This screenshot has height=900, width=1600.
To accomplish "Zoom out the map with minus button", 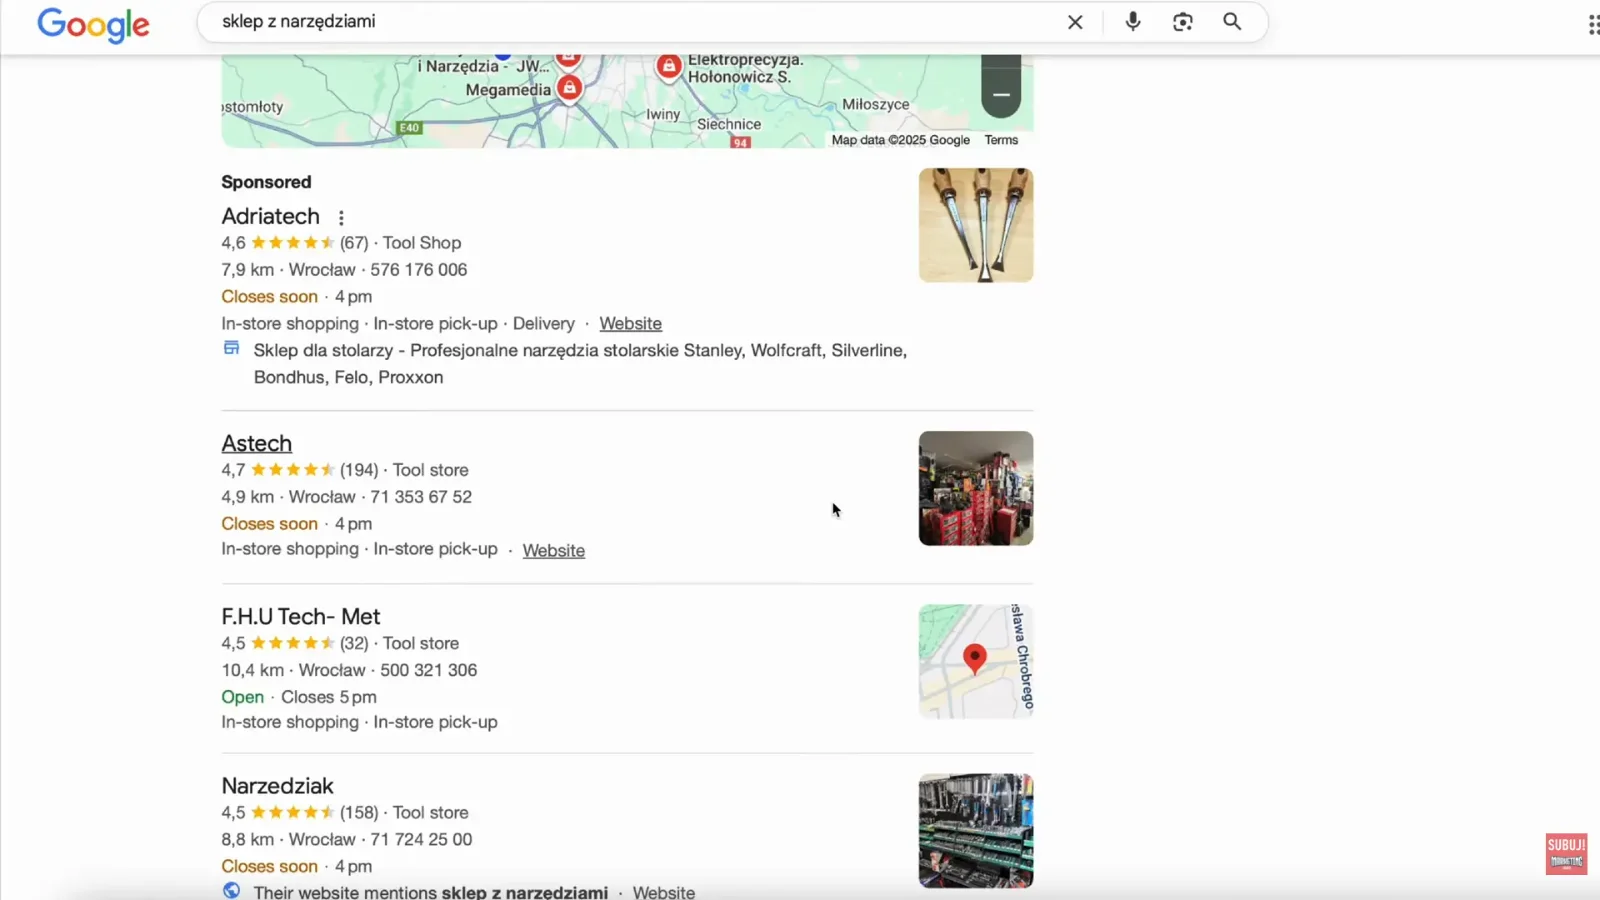I will [1001, 95].
